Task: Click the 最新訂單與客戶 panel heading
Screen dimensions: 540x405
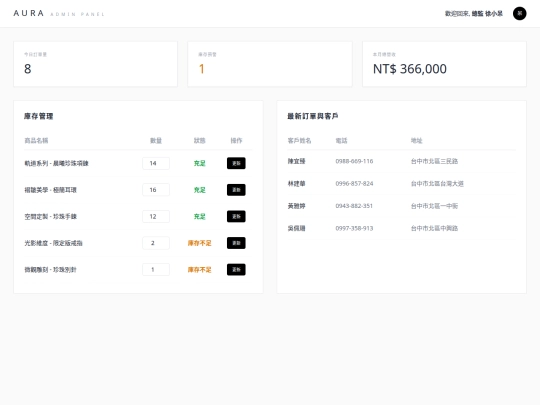Action: click(313, 116)
